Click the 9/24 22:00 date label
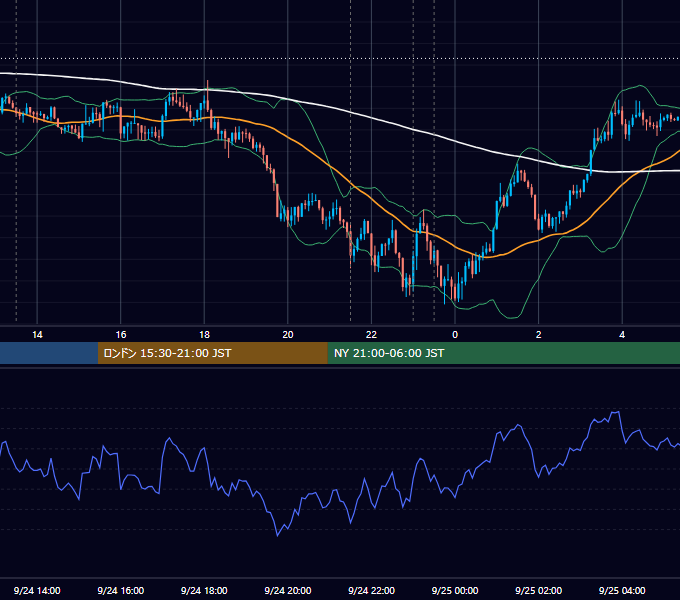This screenshot has height=600, width=680. (x=371, y=590)
